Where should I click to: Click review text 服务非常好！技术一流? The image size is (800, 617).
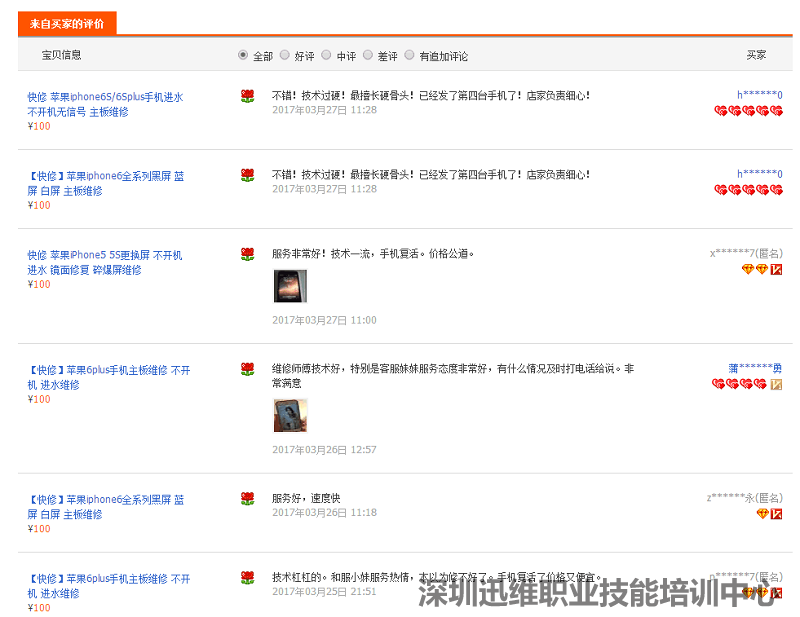pyautogui.click(x=372, y=254)
